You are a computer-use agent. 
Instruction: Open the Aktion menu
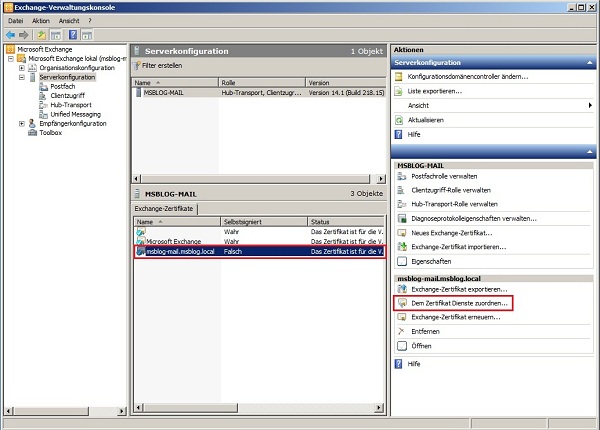coord(41,21)
